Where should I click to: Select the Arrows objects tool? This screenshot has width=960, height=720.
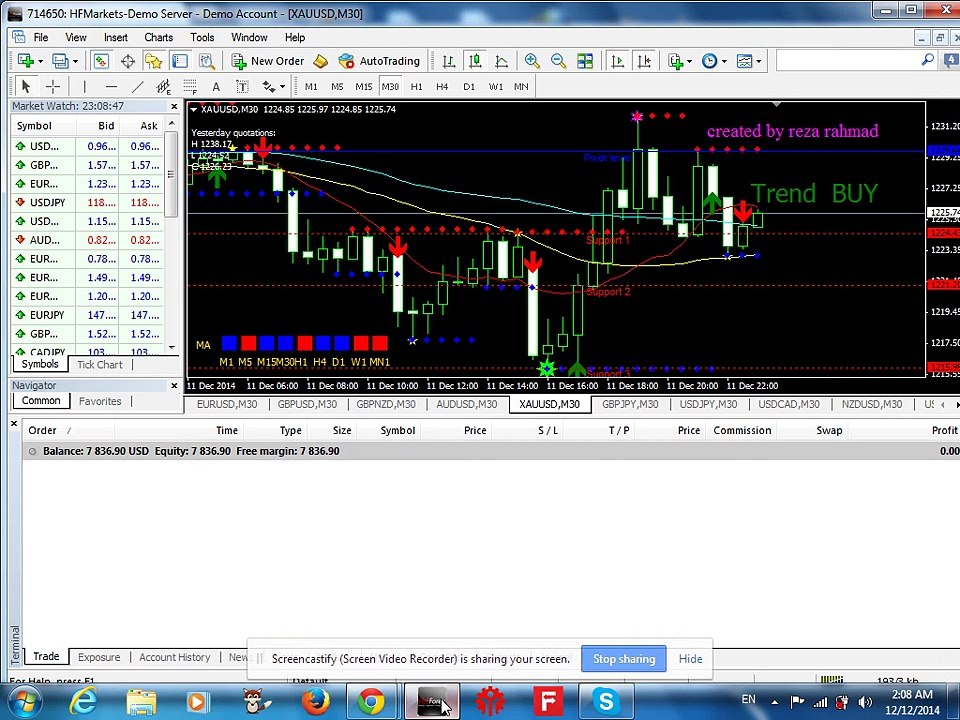269,86
